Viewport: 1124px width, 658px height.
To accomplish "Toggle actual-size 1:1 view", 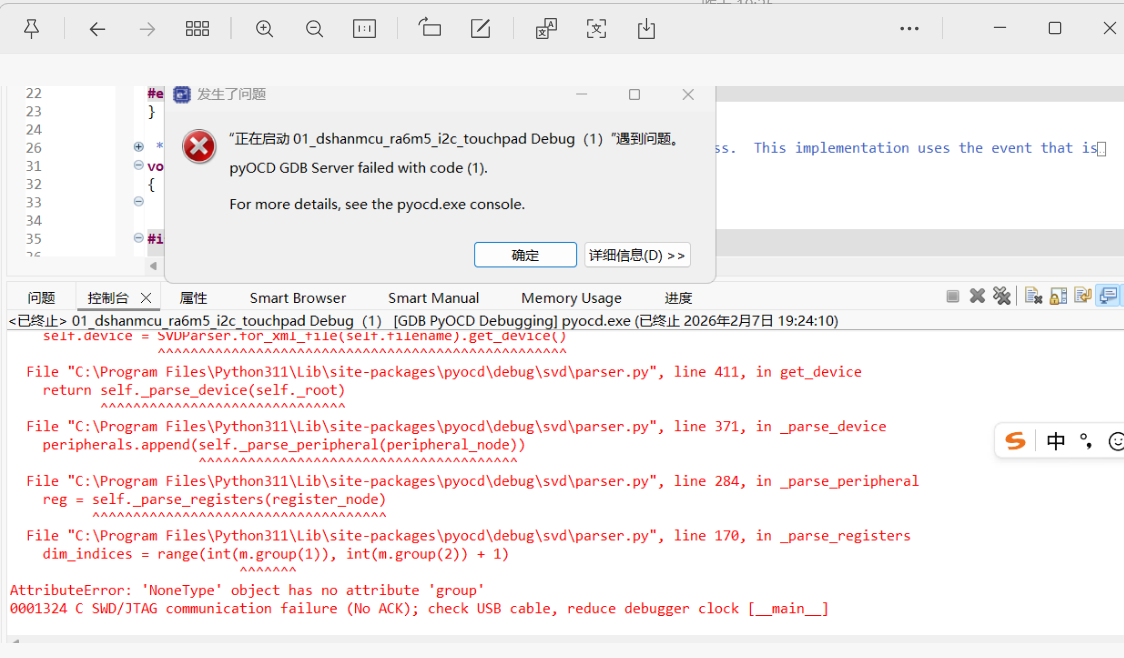I will coord(364,29).
